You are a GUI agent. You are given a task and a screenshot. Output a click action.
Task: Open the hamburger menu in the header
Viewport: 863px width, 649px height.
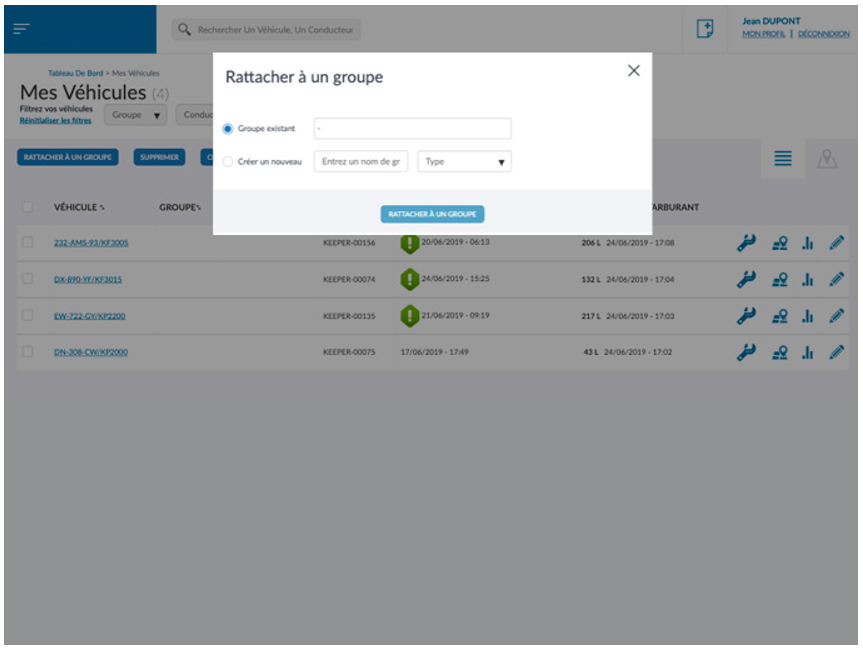pos(21,30)
